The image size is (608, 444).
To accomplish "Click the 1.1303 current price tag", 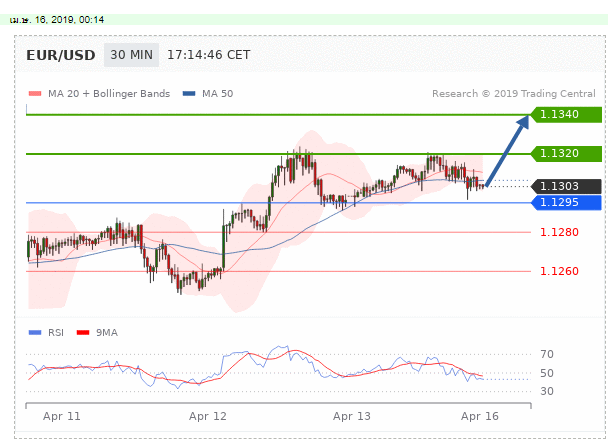I will [x=566, y=186].
